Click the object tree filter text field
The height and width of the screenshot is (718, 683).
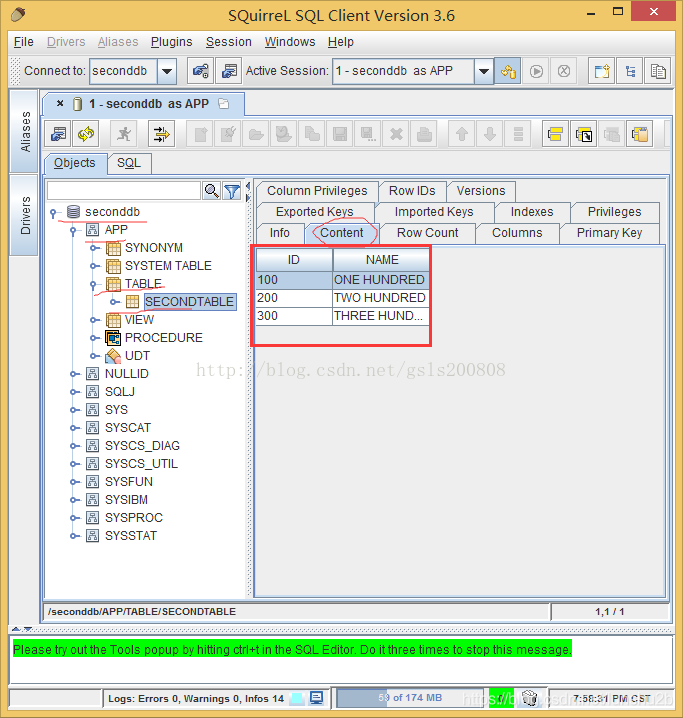pos(124,191)
